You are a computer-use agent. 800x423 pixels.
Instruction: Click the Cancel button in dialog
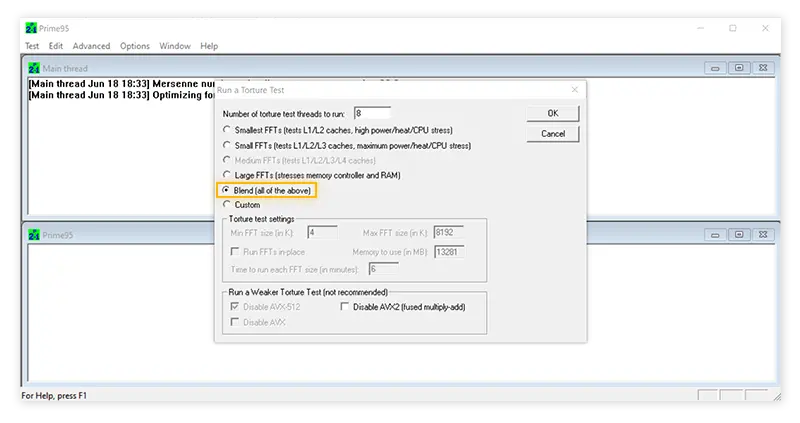tap(553, 134)
